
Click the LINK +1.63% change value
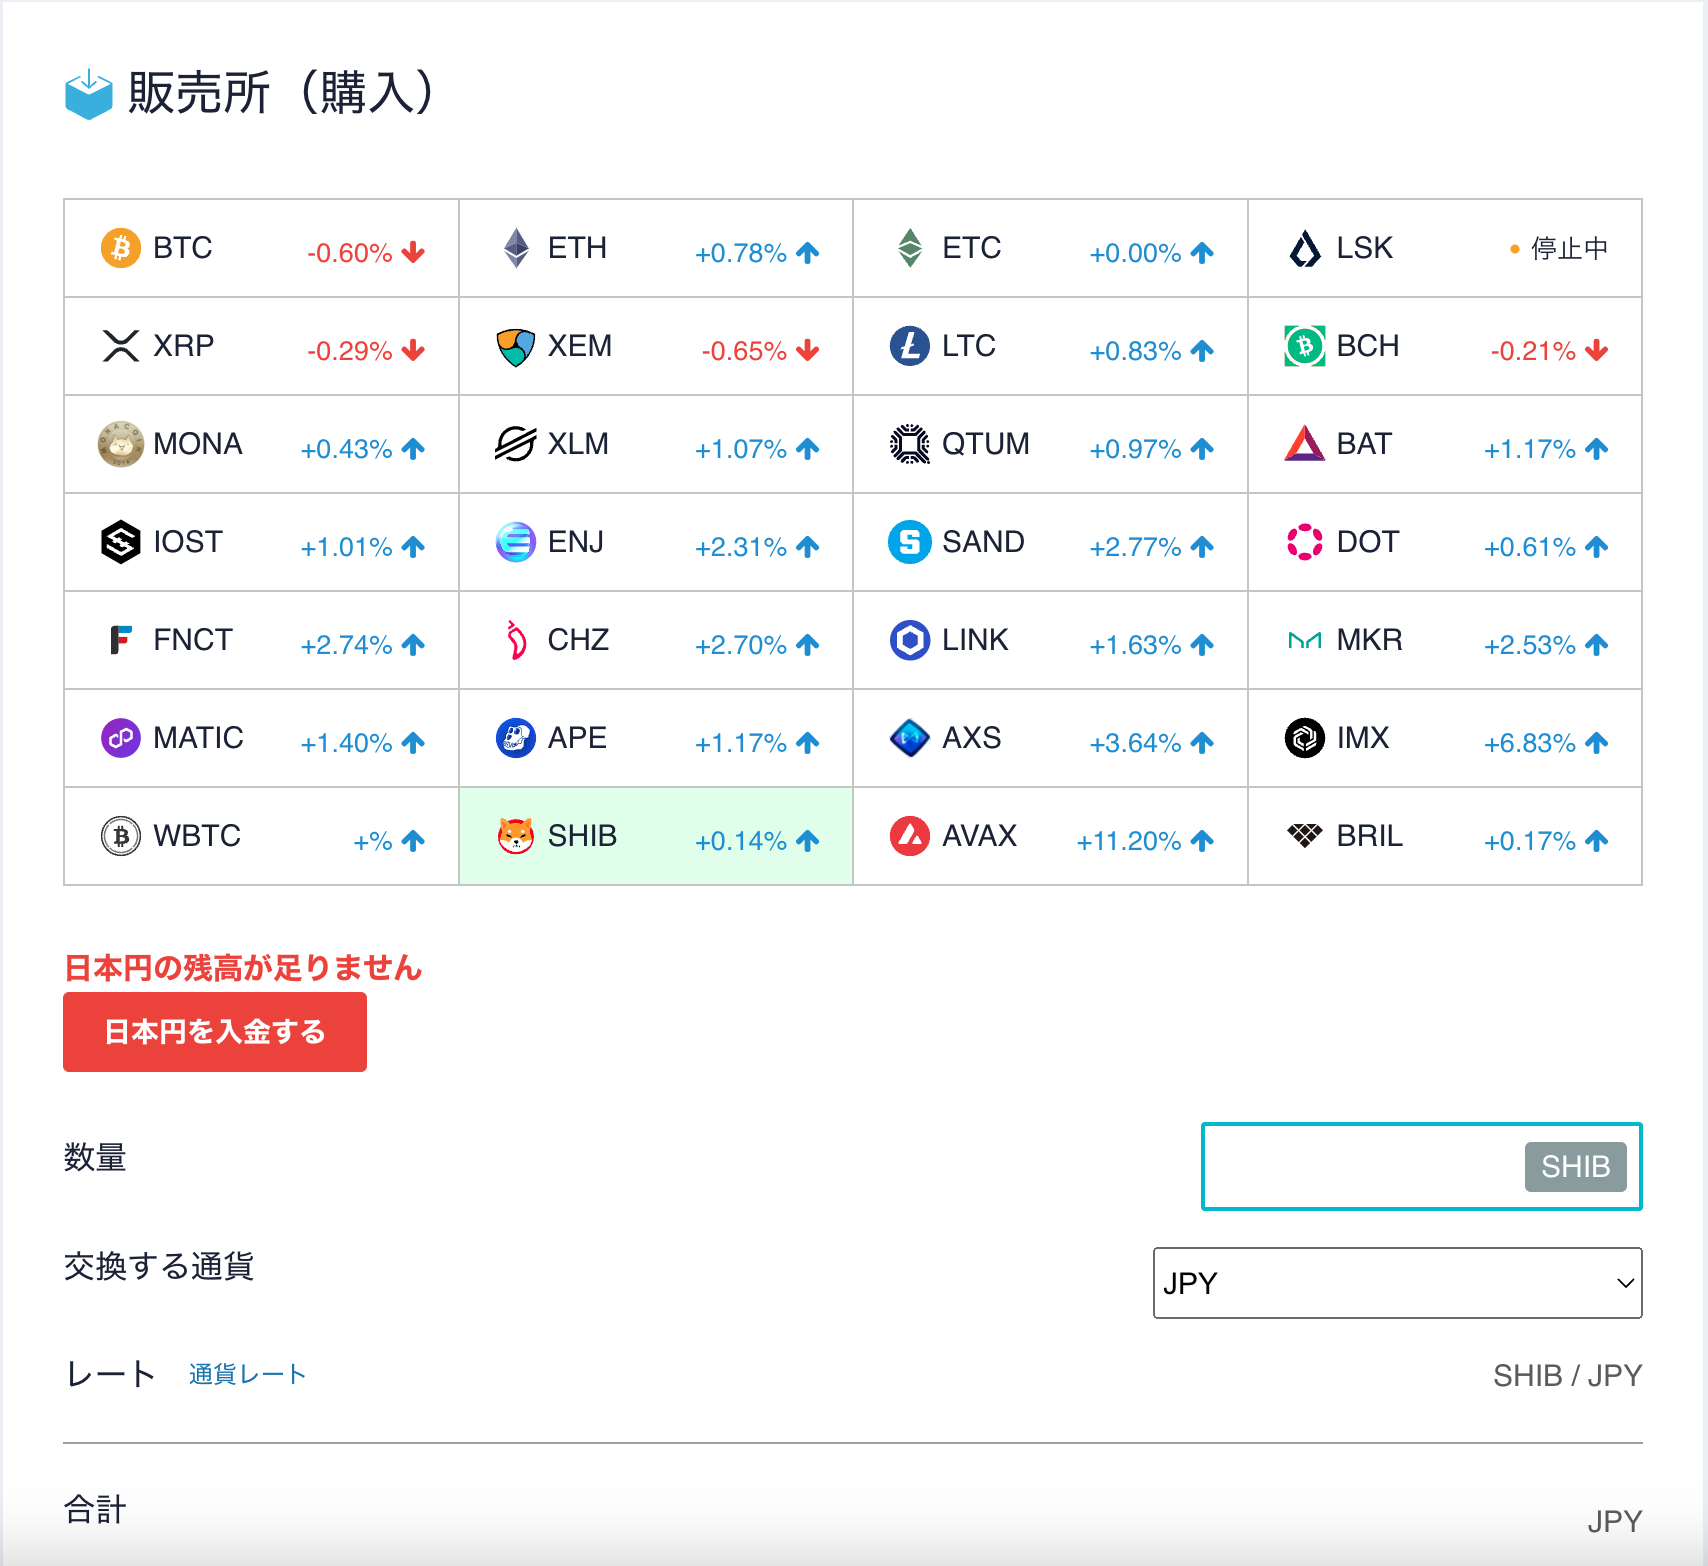click(x=1136, y=645)
